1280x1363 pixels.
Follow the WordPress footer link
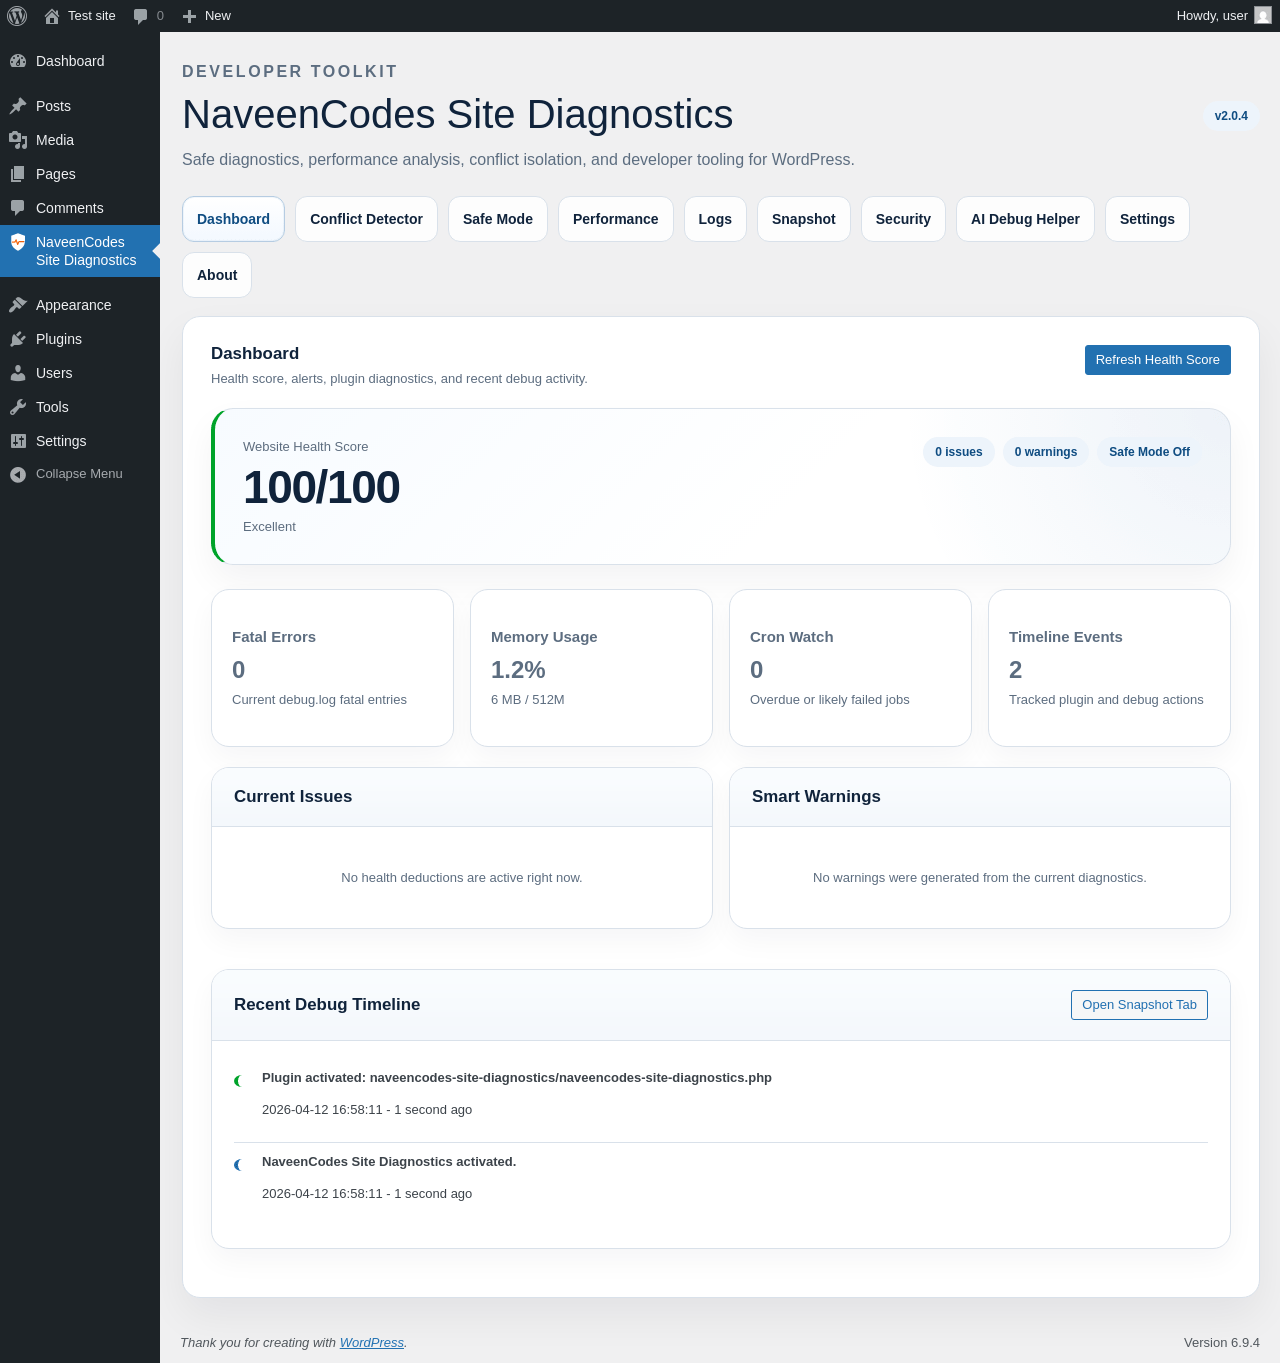[371, 1343]
